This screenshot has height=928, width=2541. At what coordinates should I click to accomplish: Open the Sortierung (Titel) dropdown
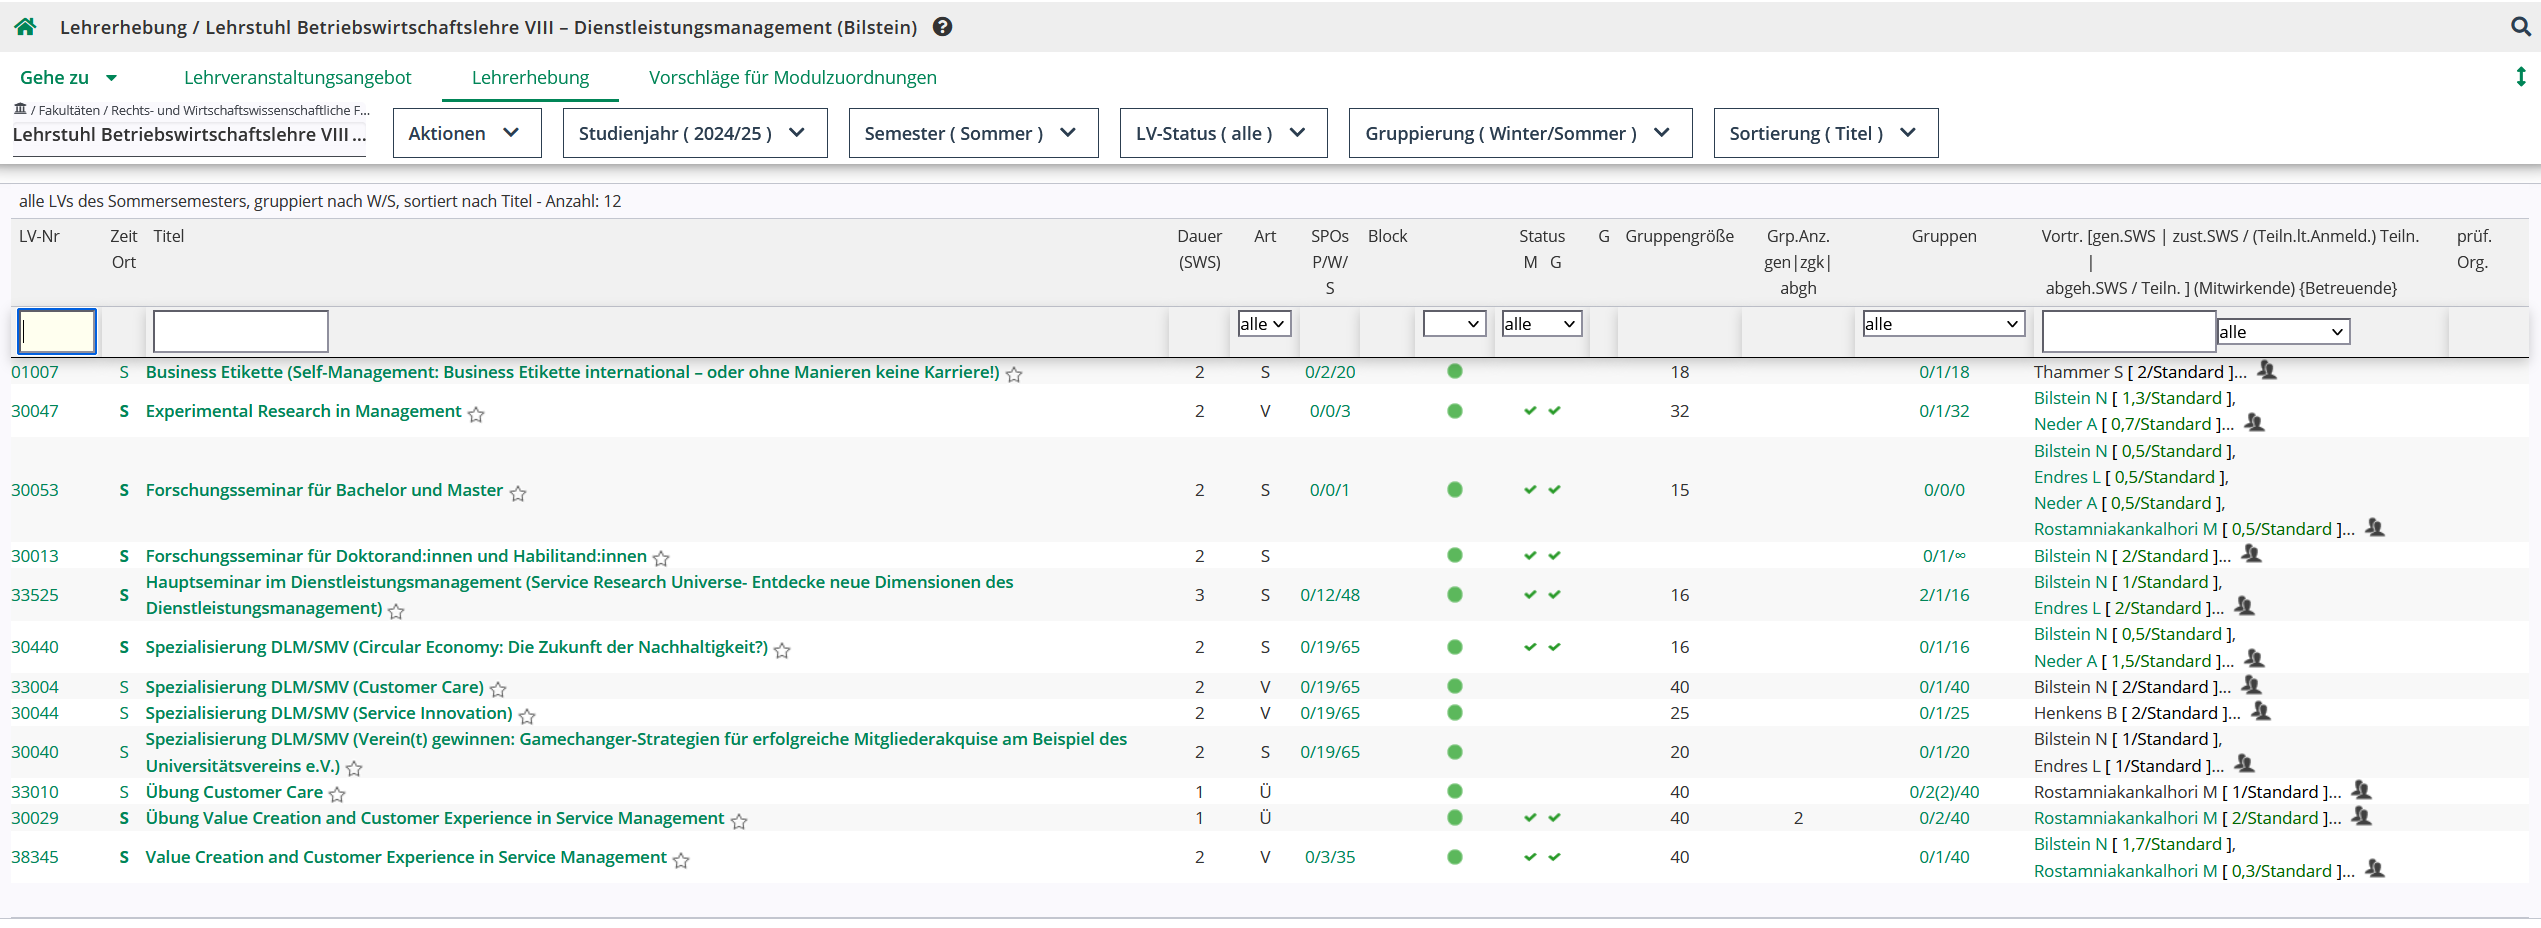tap(1824, 133)
